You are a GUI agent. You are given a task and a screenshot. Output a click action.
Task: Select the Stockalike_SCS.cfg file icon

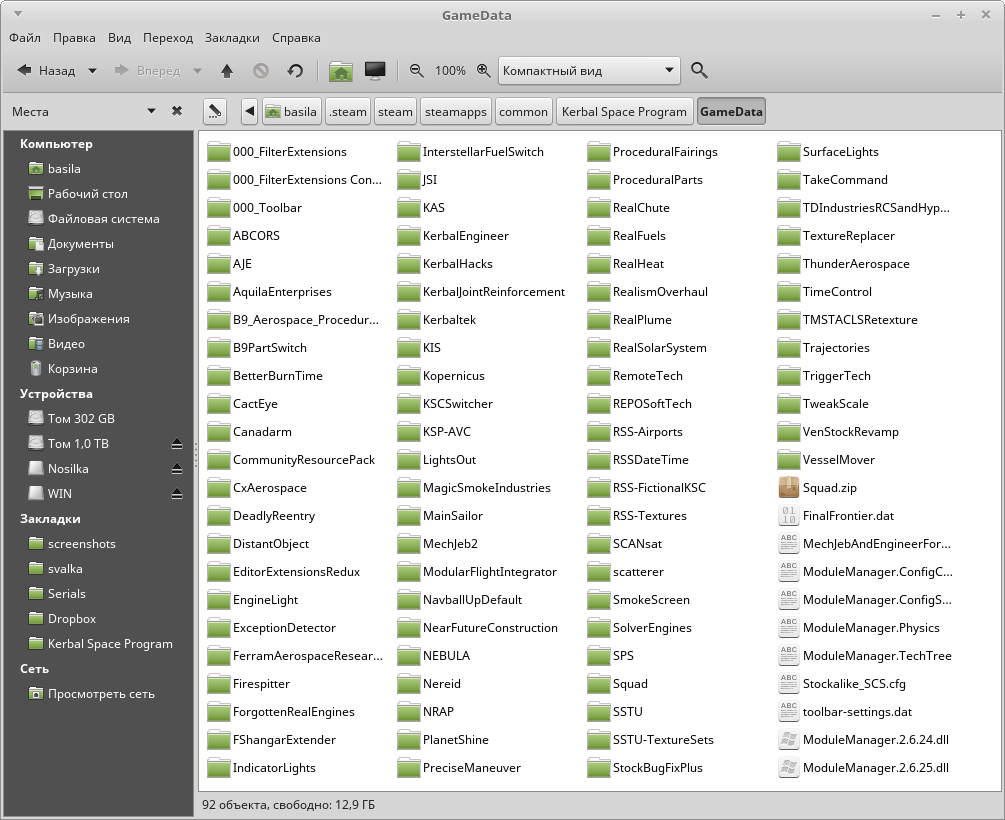788,683
